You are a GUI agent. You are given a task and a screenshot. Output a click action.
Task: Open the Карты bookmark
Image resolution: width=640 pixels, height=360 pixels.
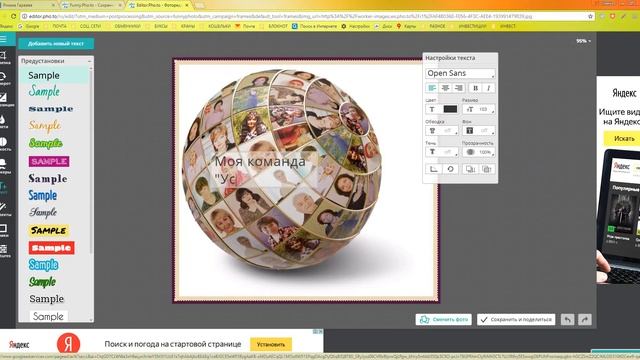(x=406, y=26)
